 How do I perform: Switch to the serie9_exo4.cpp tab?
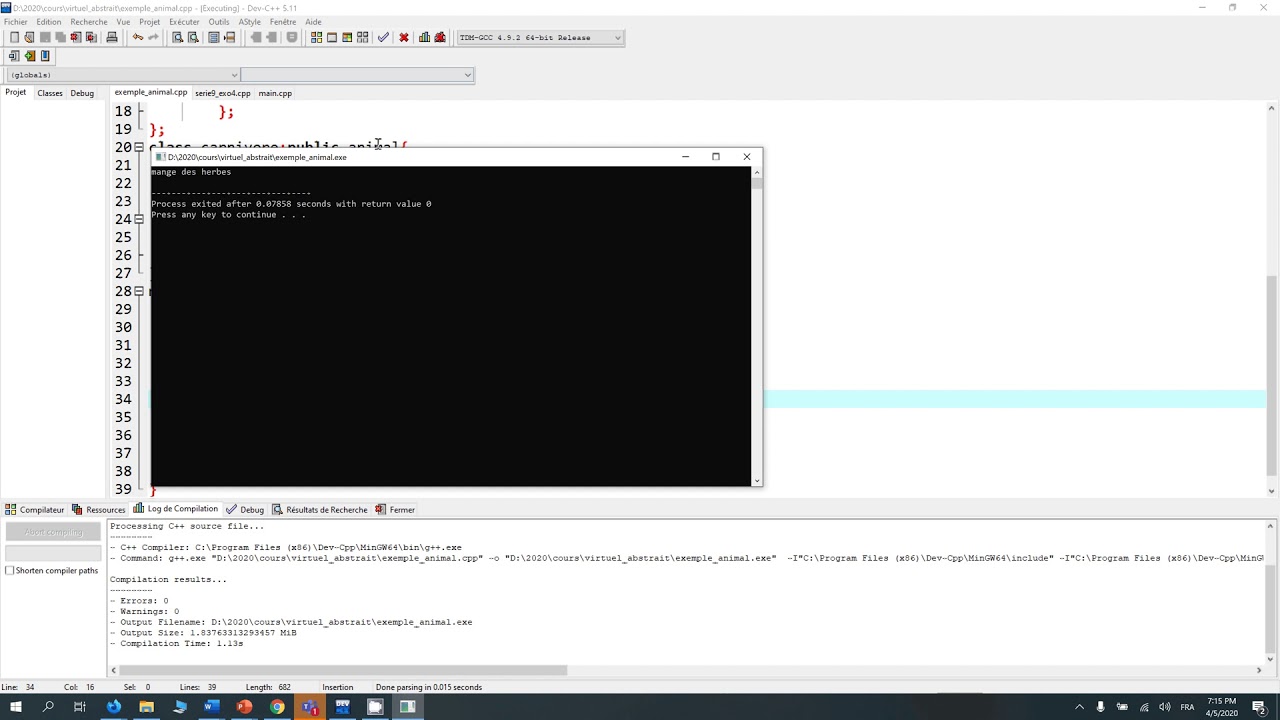tap(223, 93)
